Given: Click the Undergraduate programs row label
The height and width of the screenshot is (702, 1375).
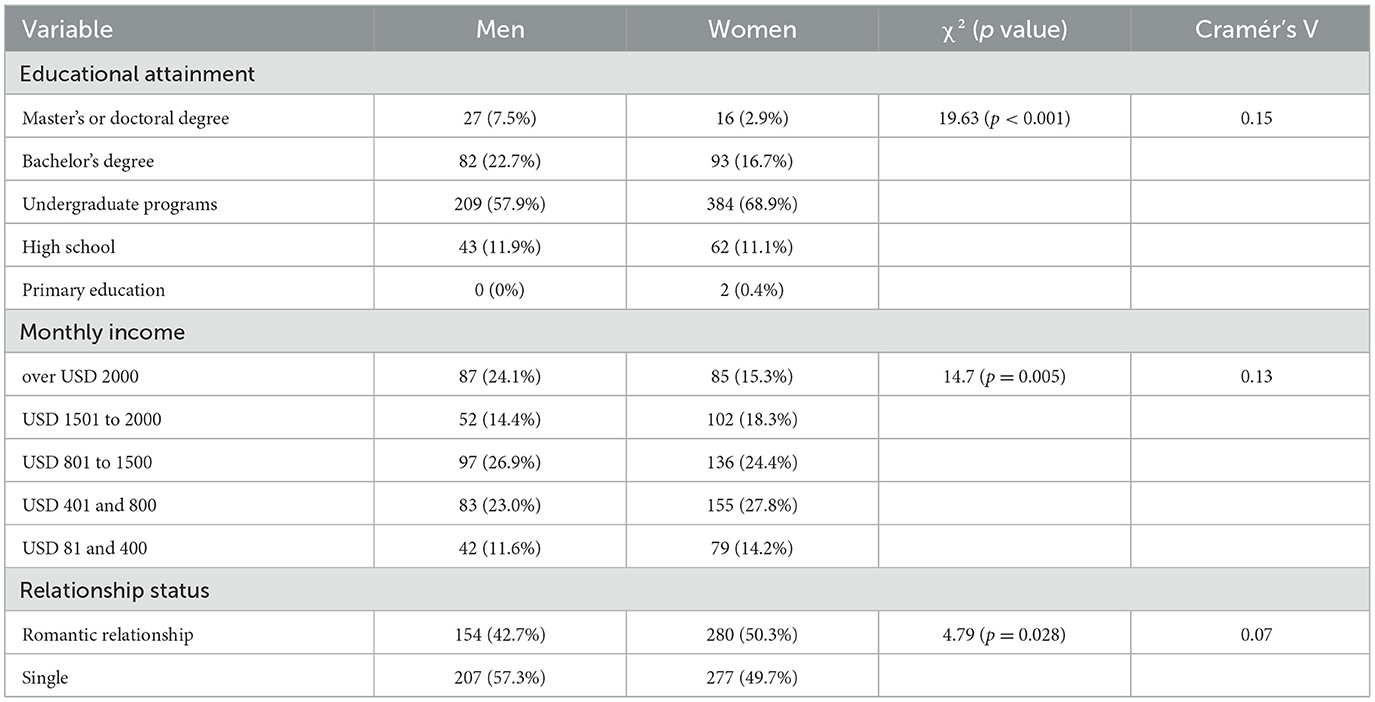Looking at the screenshot, I should pos(120,204).
